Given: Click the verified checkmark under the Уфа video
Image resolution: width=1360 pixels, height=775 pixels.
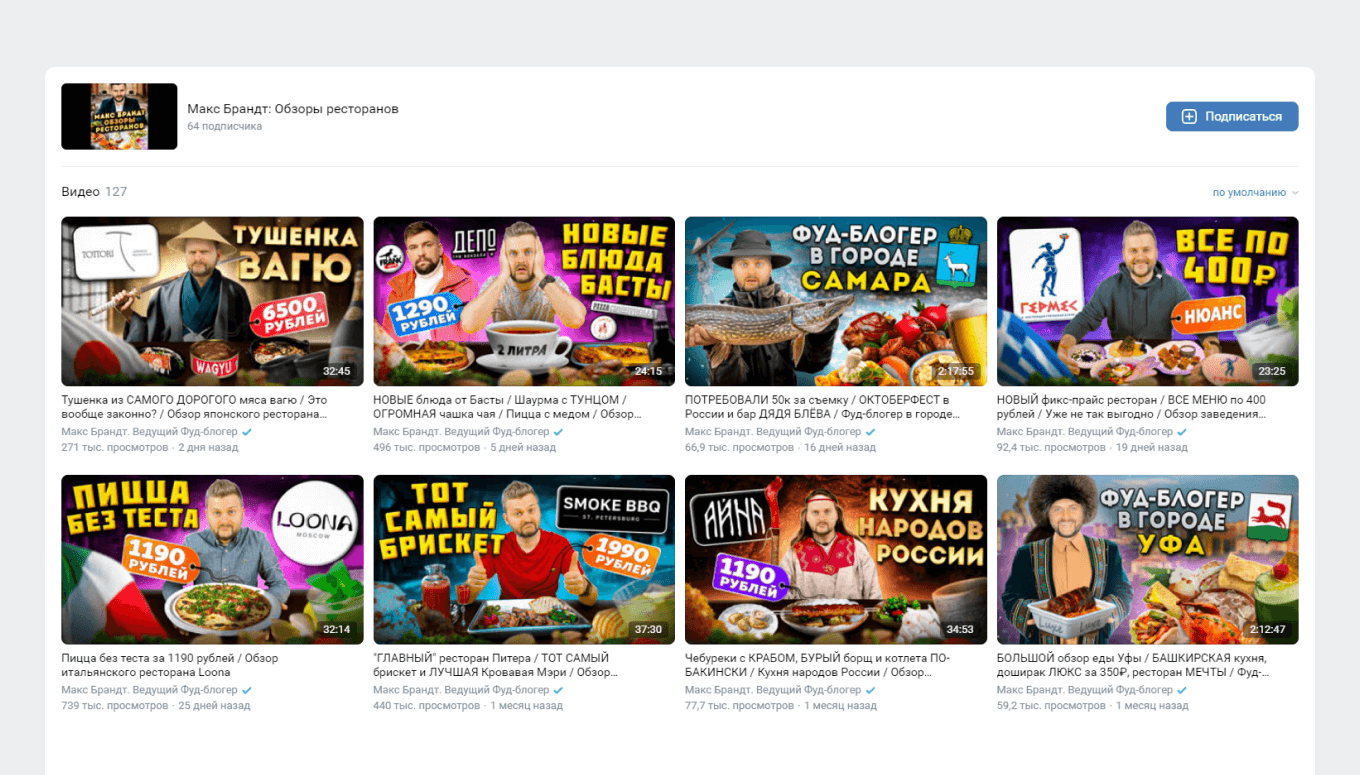Looking at the screenshot, I should tap(1182, 690).
